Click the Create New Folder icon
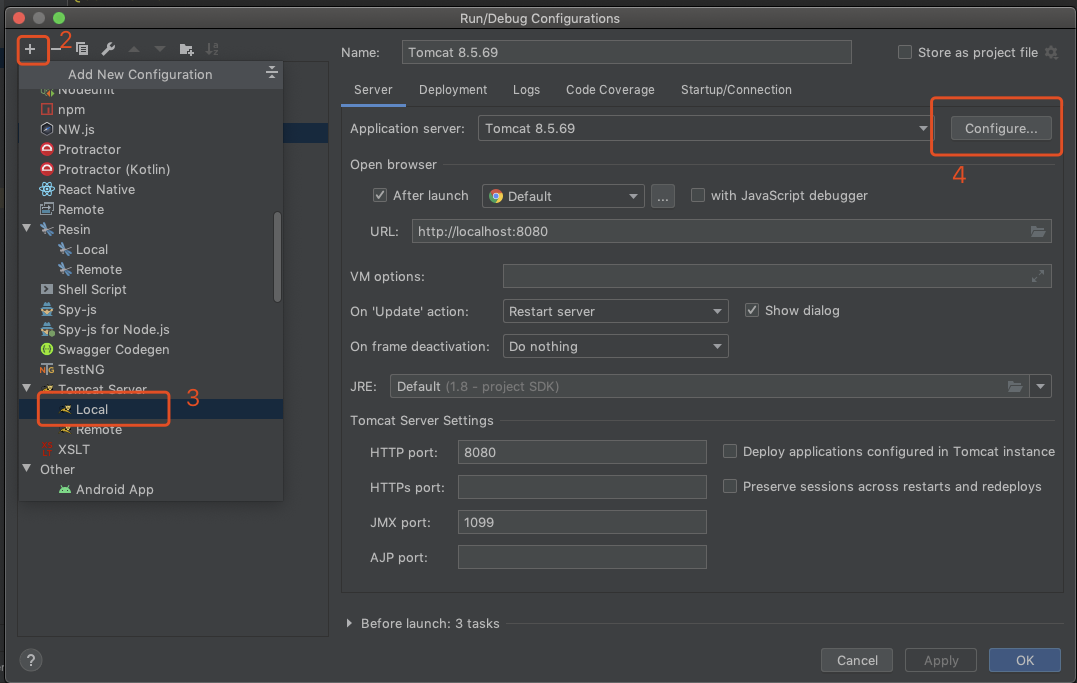The height and width of the screenshot is (683, 1077). pyautogui.click(x=186, y=49)
